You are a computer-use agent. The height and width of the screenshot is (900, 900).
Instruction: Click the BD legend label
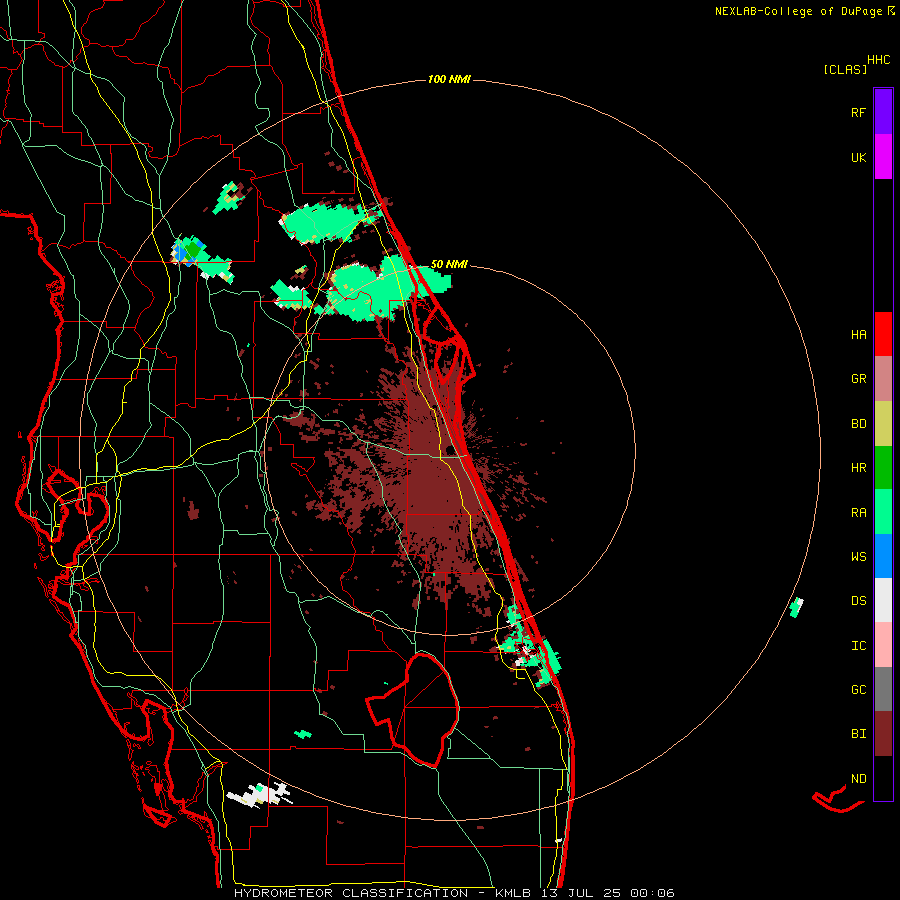[x=858, y=424]
